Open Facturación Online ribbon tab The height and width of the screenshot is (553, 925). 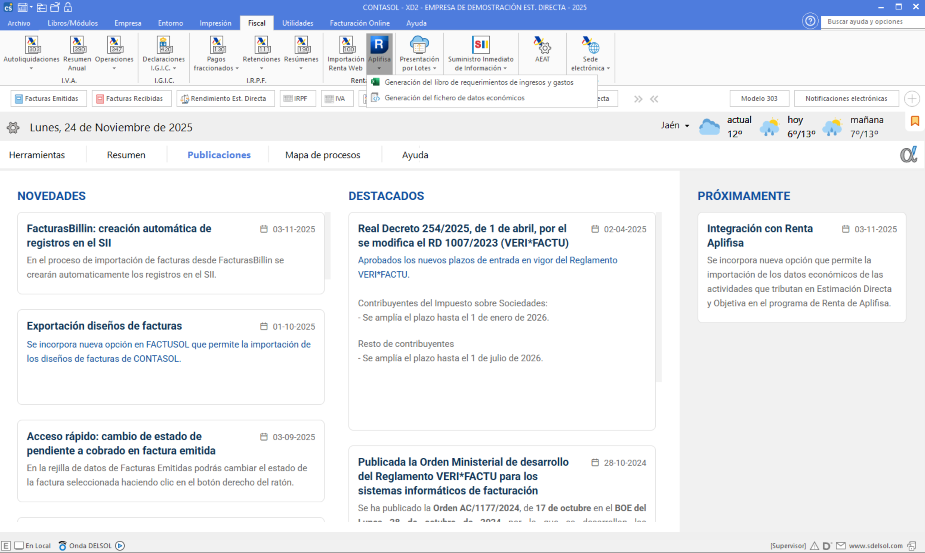tap(360, 23)
